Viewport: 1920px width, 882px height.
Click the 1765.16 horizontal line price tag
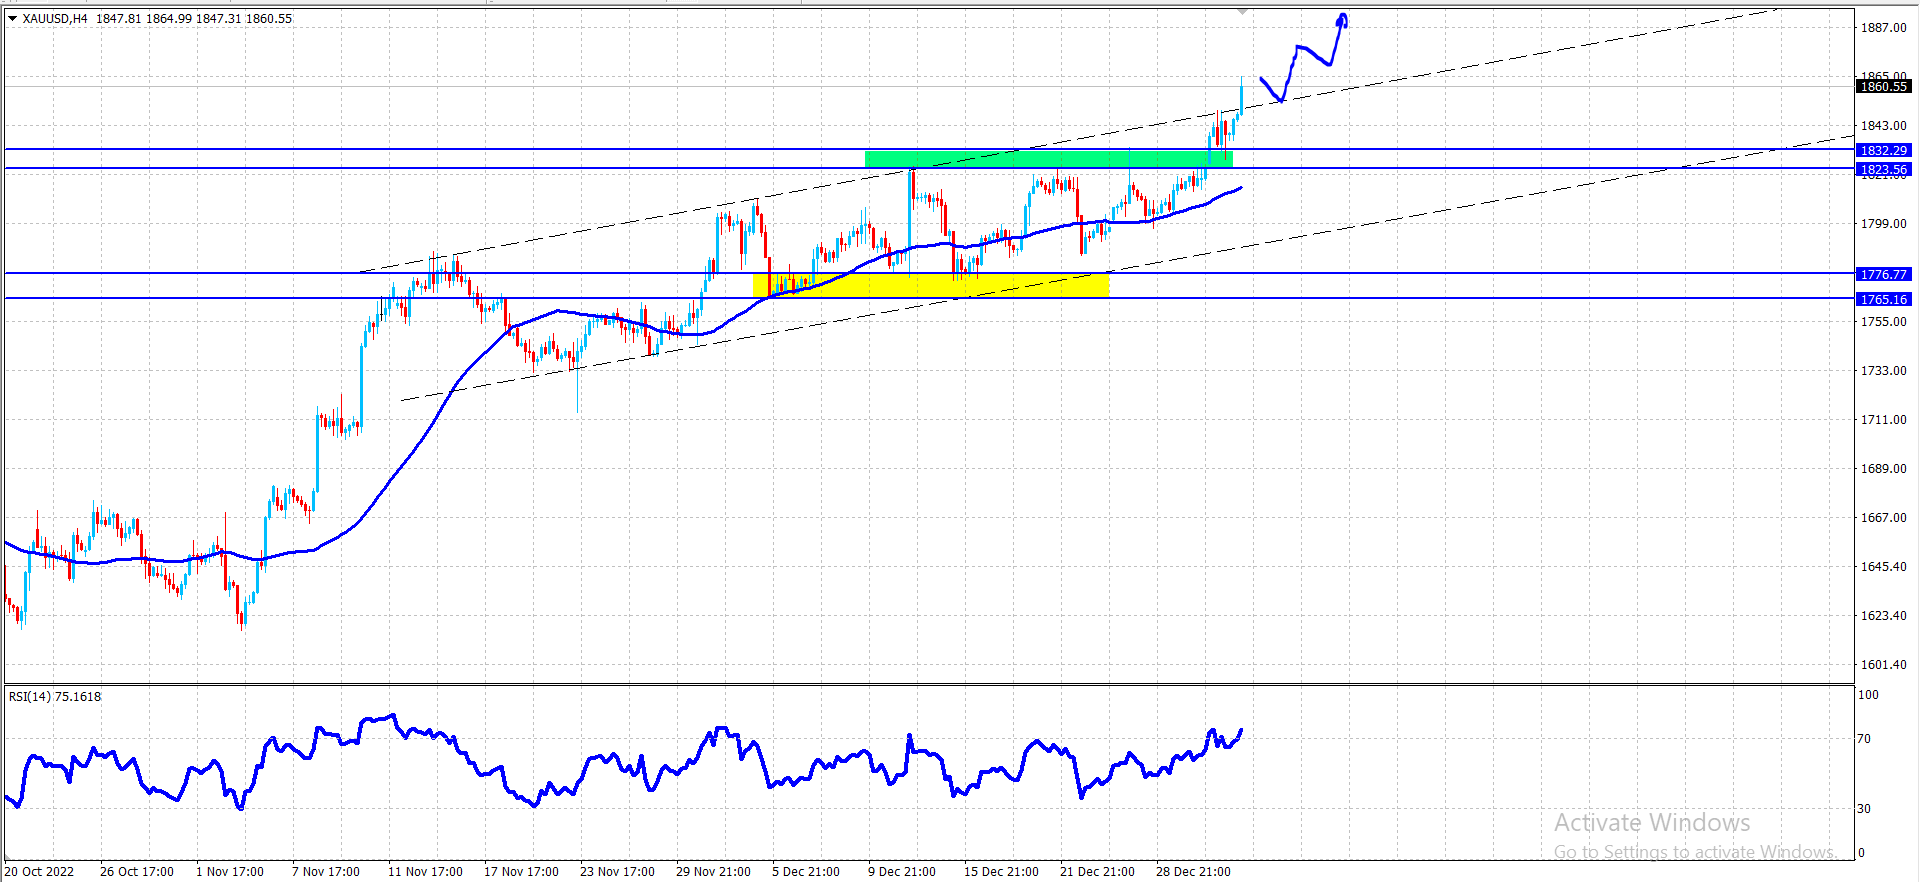tap(1884, 299)
